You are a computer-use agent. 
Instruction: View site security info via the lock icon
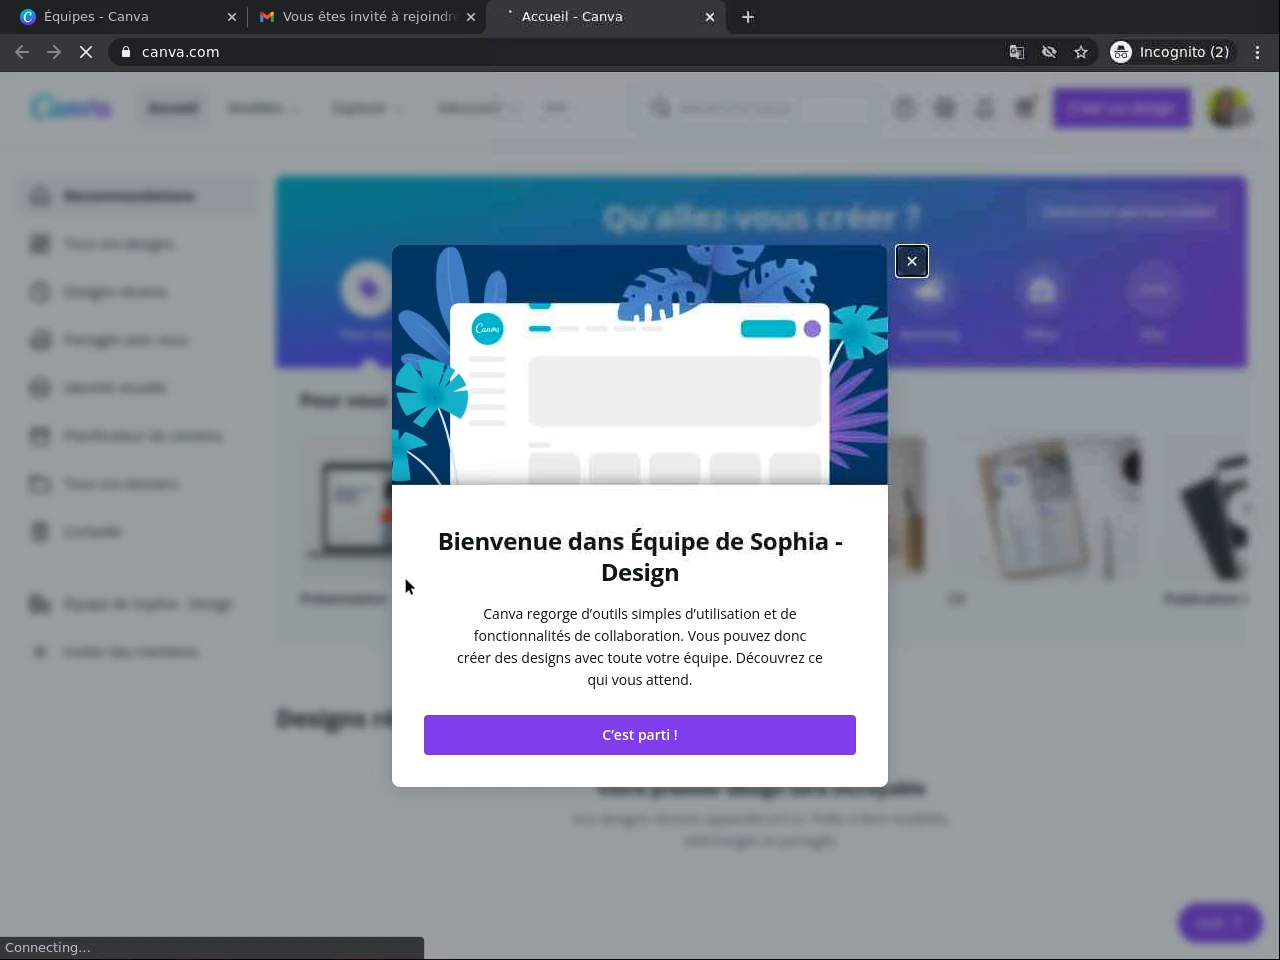(126, 52)
